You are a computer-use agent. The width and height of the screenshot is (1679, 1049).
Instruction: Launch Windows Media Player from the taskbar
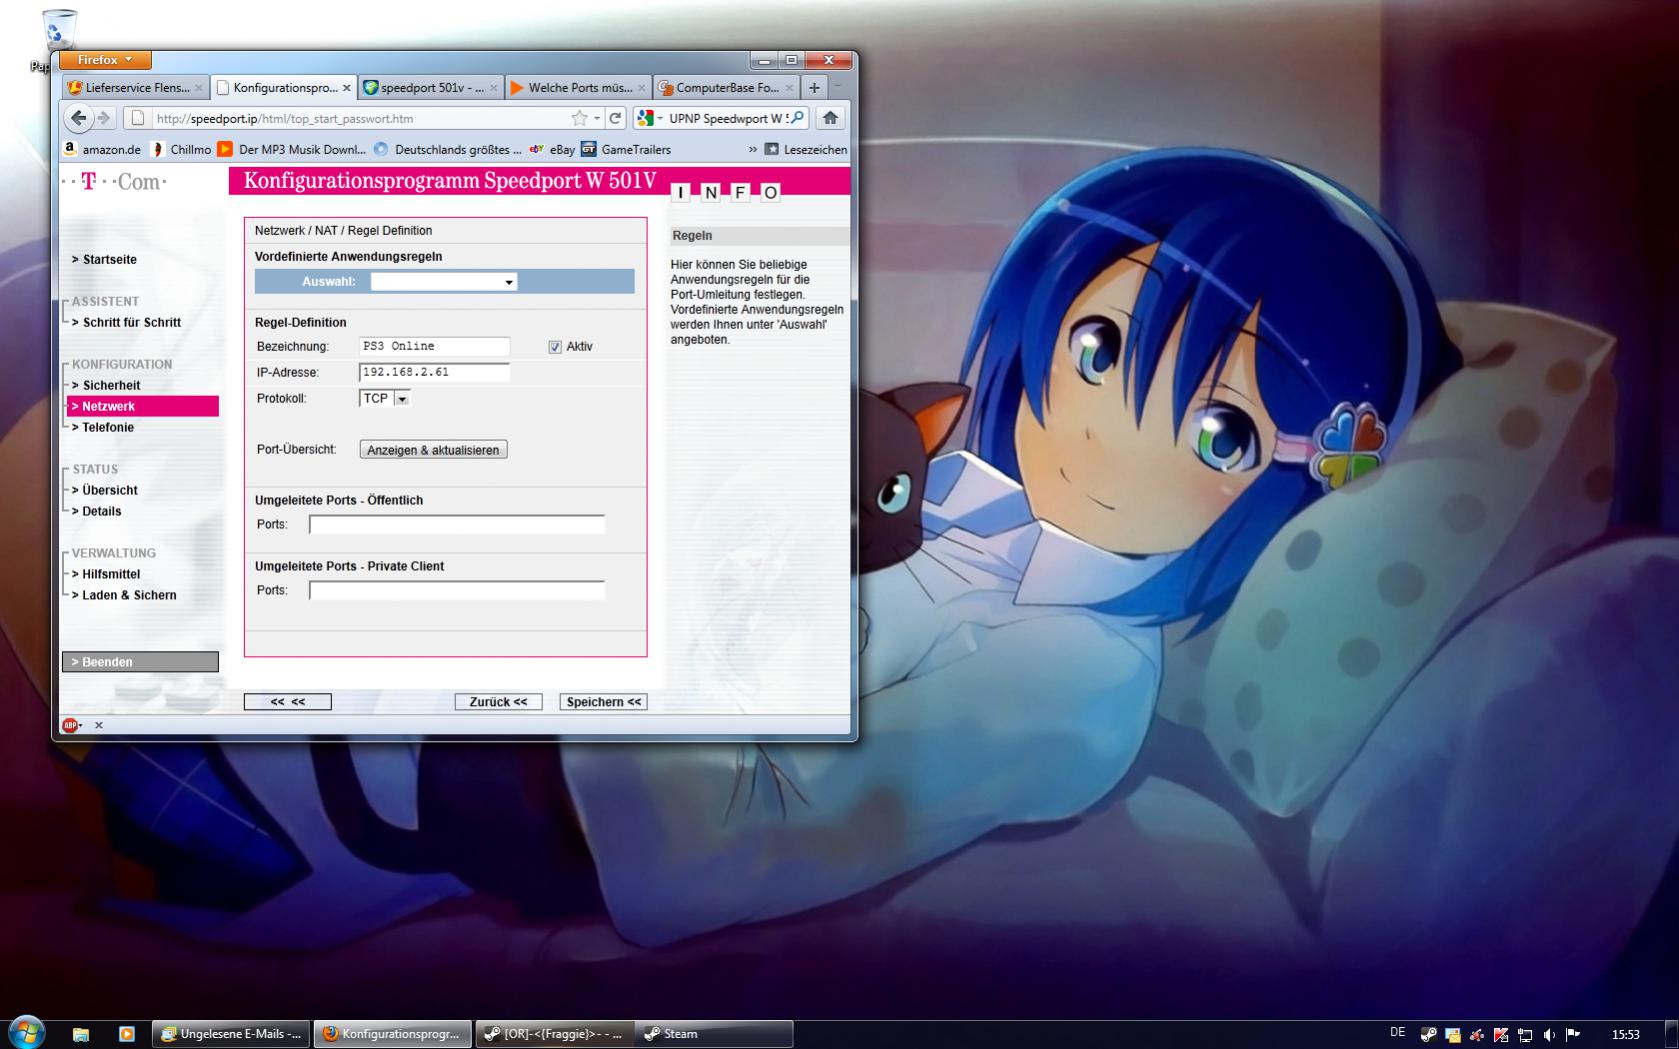tap(127, 1034)
